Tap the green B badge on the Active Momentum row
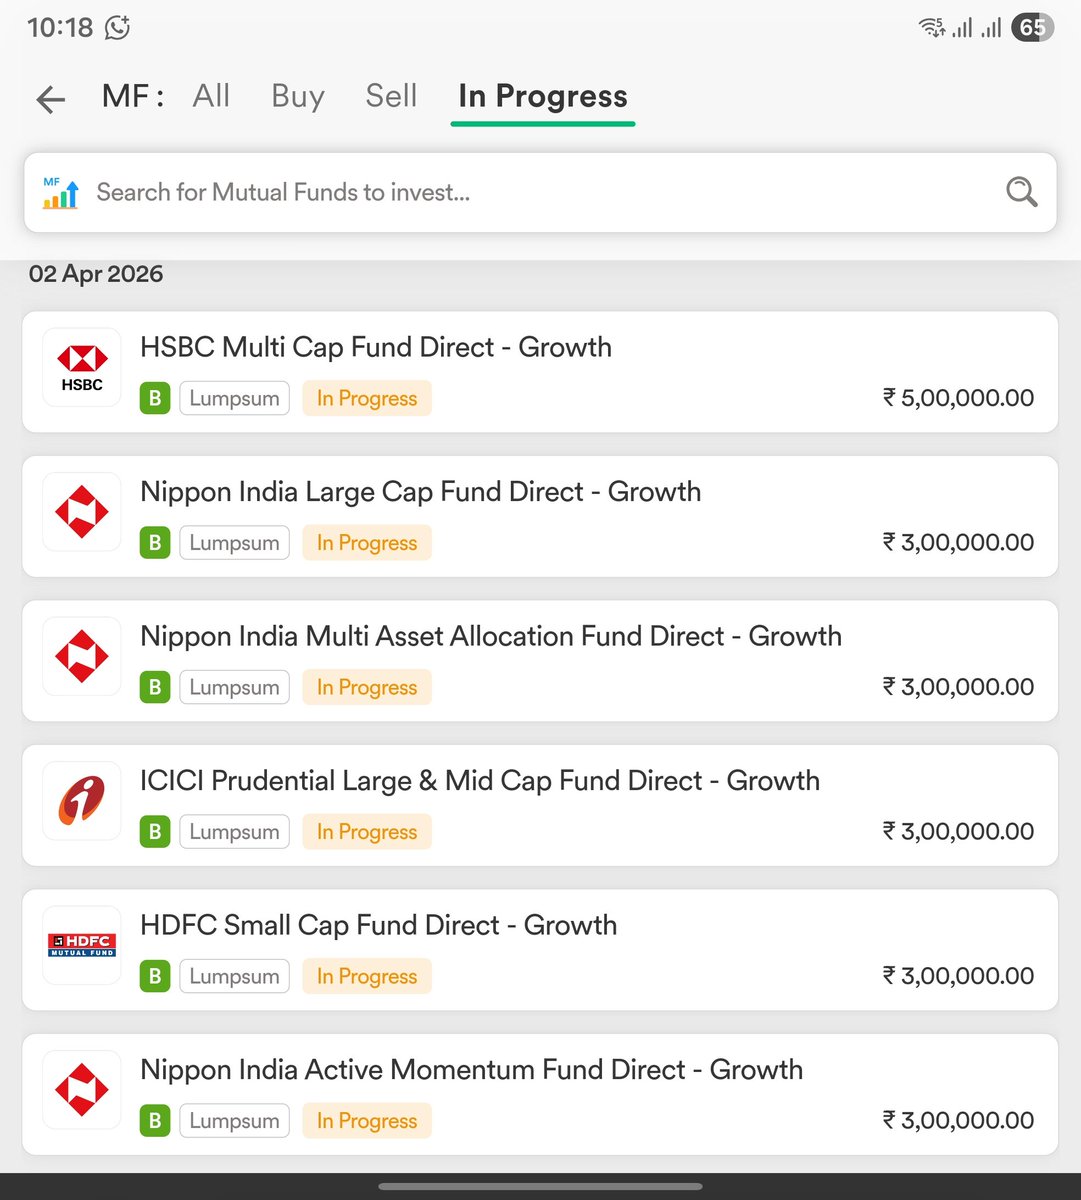The height and width of the screenshot is (1200, 1081). pyautogui.click(x=155, y=1121)
